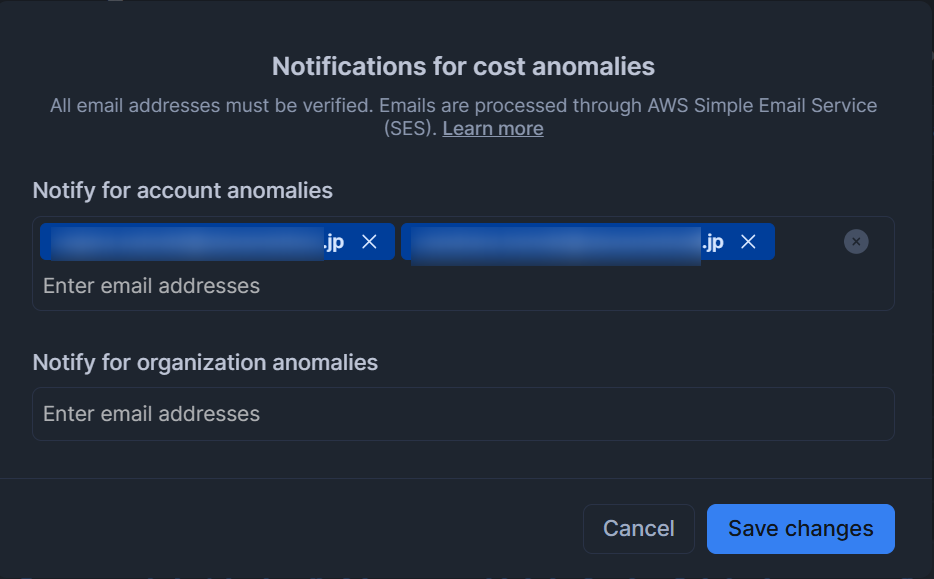The image size is (934, 579).
Task: Click the 'All email addresses must be verified' sentence
Action: coord(211,105)
